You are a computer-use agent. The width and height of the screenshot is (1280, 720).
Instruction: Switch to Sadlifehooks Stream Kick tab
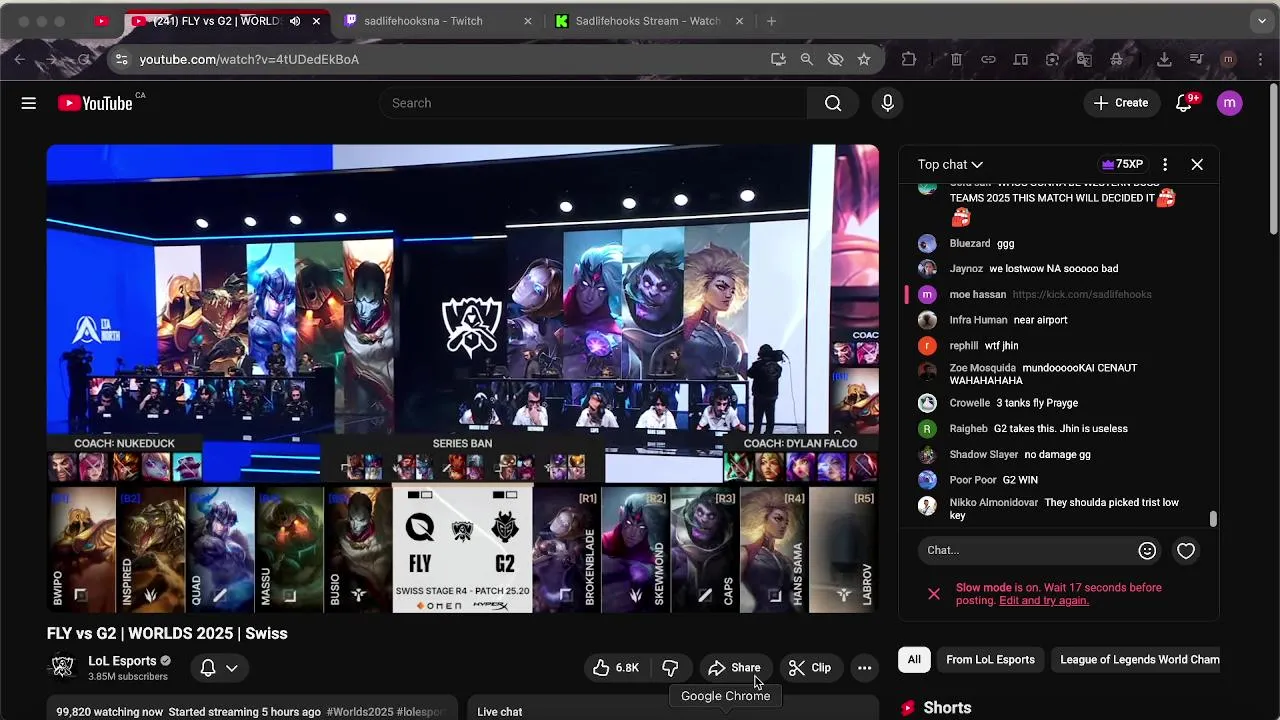648,21
